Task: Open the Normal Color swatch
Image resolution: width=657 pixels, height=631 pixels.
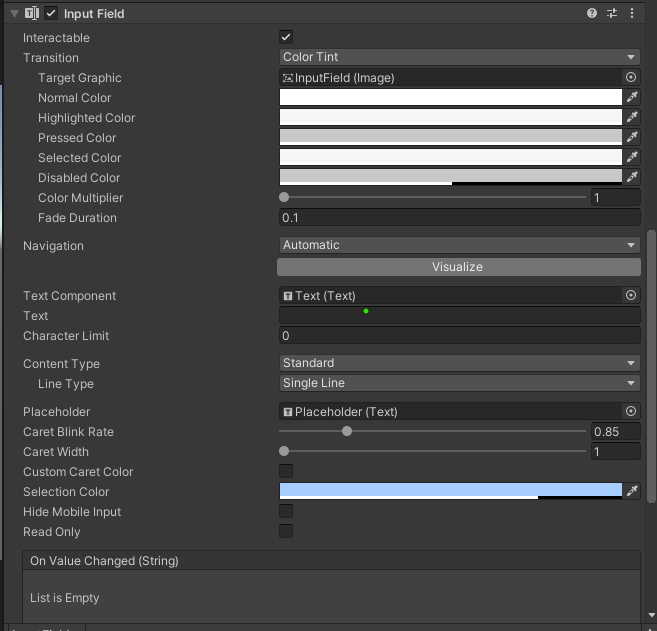Action: (x=451, y=97)
